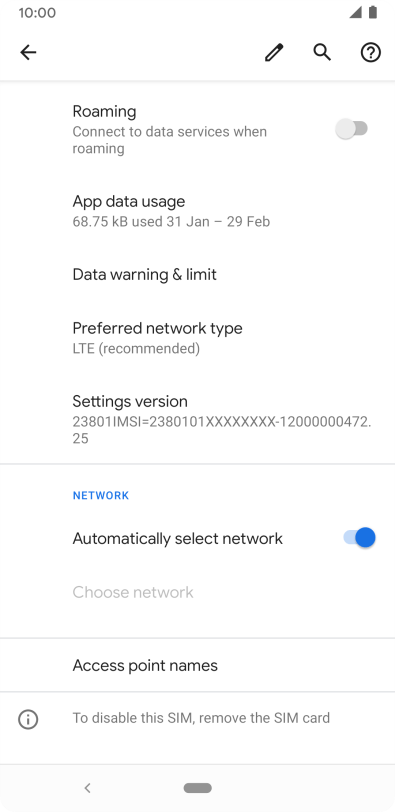Tap the Settings version entry
395x812 pixels.
pyautogui.click(x=197, y=419)
